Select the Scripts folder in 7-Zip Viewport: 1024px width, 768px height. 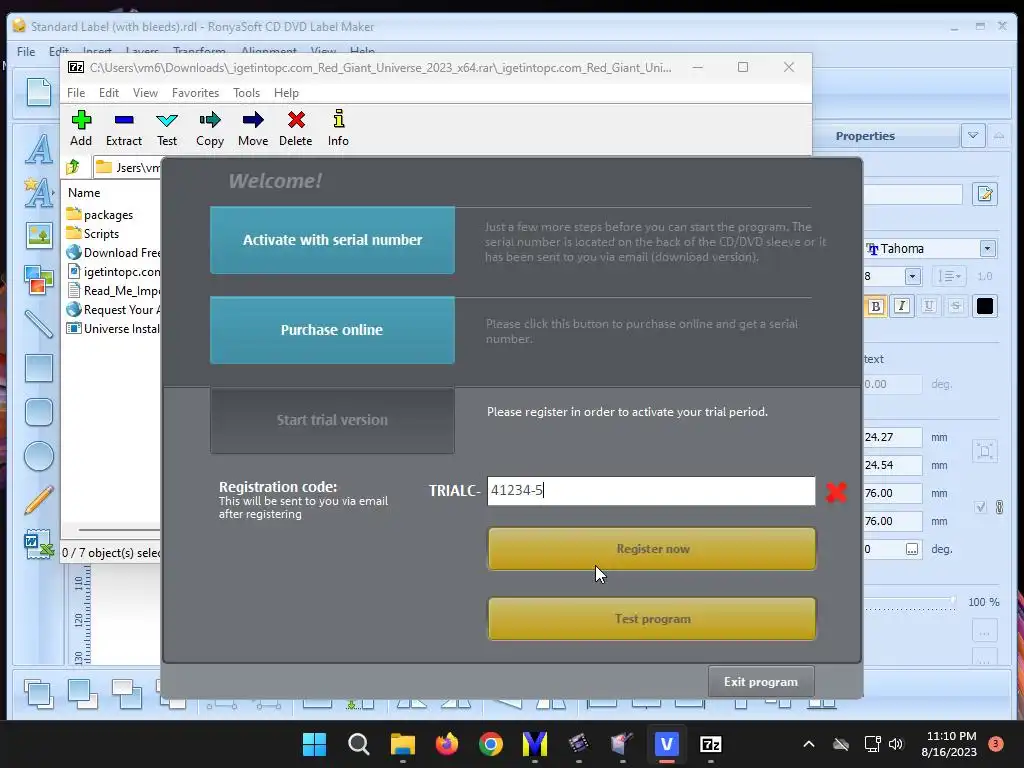click(93, 234)
